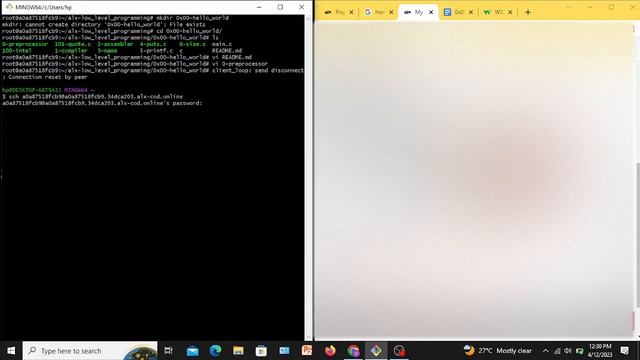Close the active 'My' browser tab
The width and height of the screenshot is (640, 360).
[431, 12]
